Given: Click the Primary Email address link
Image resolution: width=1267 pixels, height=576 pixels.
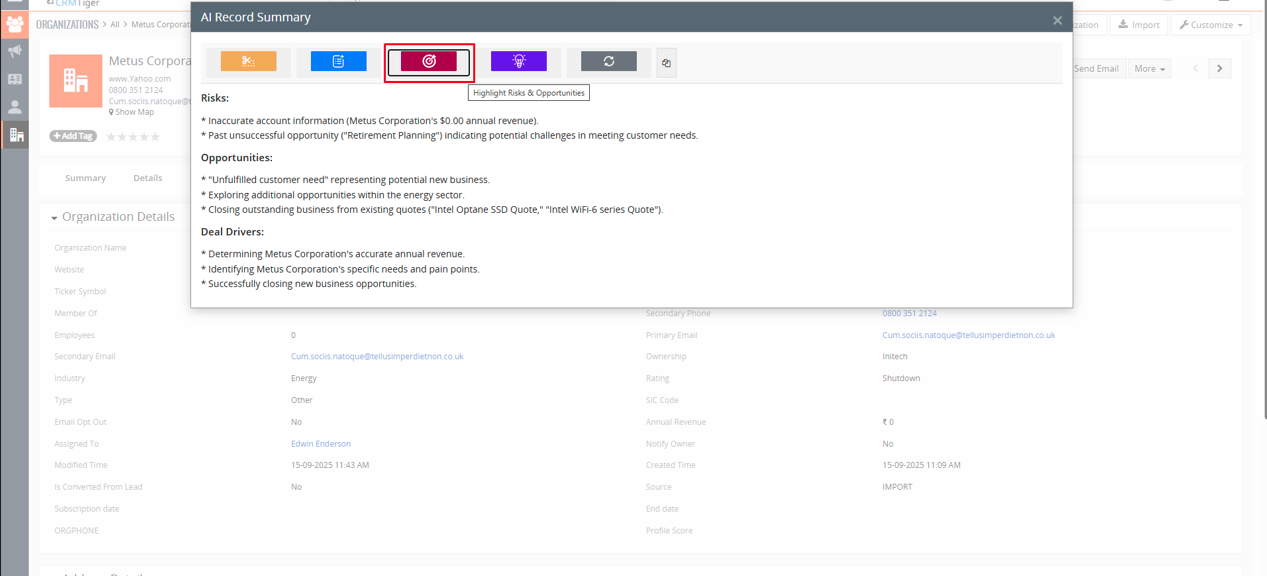Looking at the screenshot, I should tap(968, 335).
